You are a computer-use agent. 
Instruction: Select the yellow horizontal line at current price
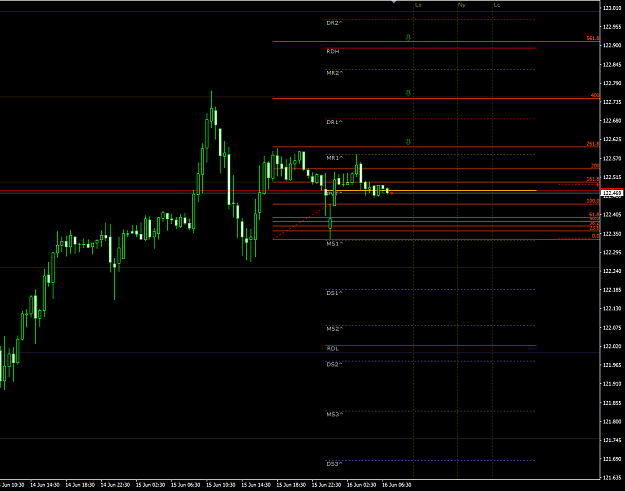(x=431, y=191)
